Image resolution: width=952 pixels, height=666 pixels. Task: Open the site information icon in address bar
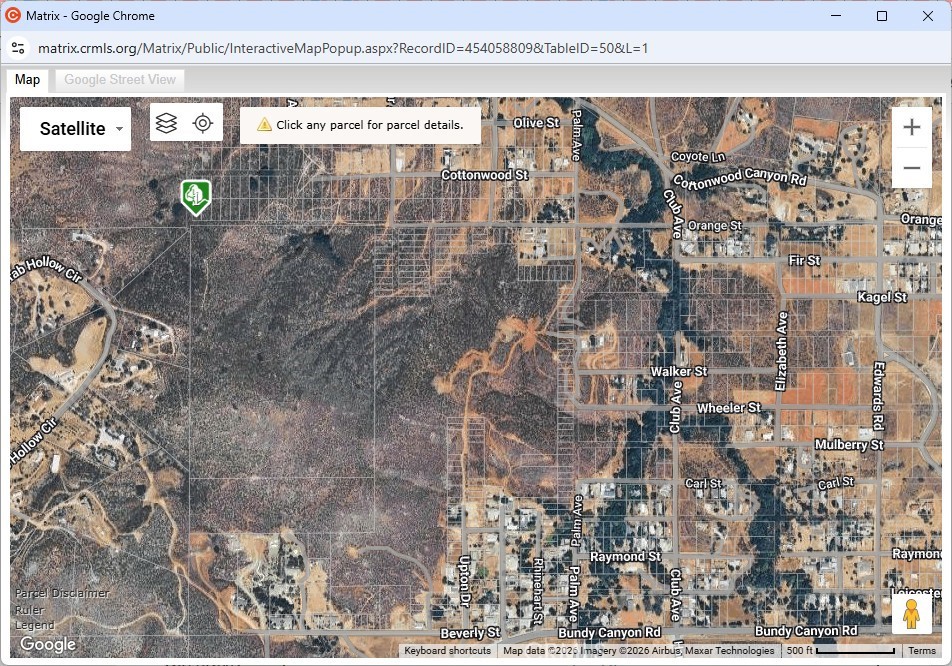coord(18,48)
